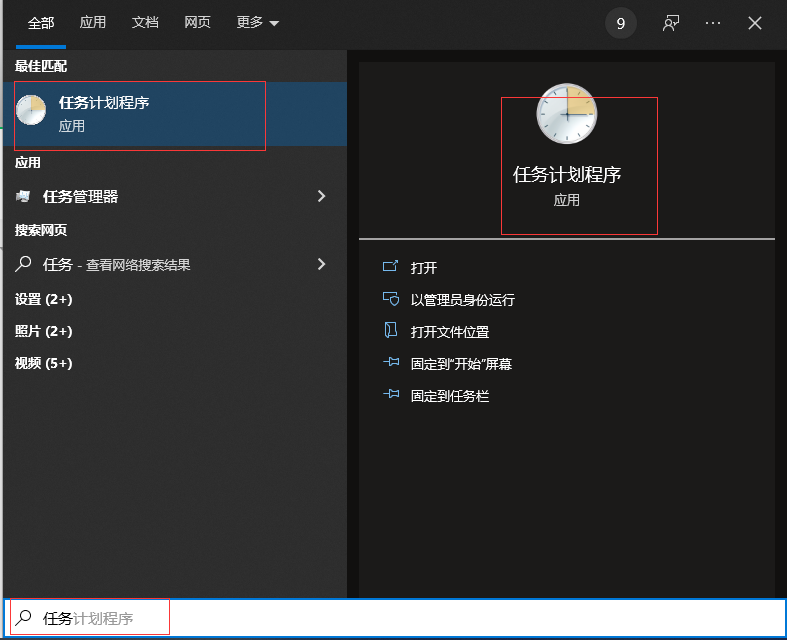This screenshot has width=787, height=640.
Task: Click the magnifier icon beside 任务 web result
Action: point(23,264)
